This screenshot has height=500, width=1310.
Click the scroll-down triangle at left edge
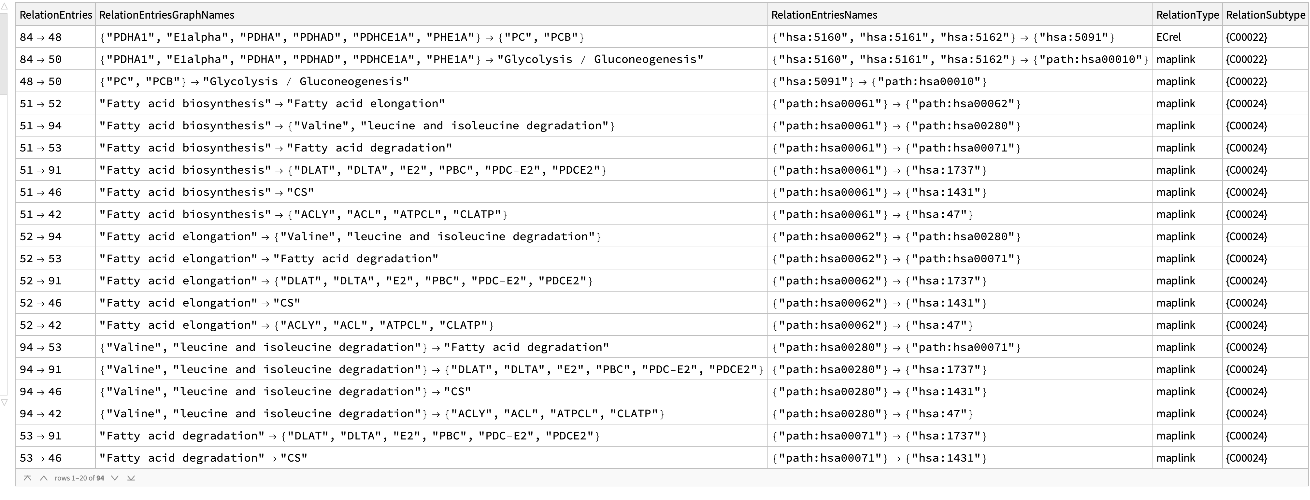(7, 402)
